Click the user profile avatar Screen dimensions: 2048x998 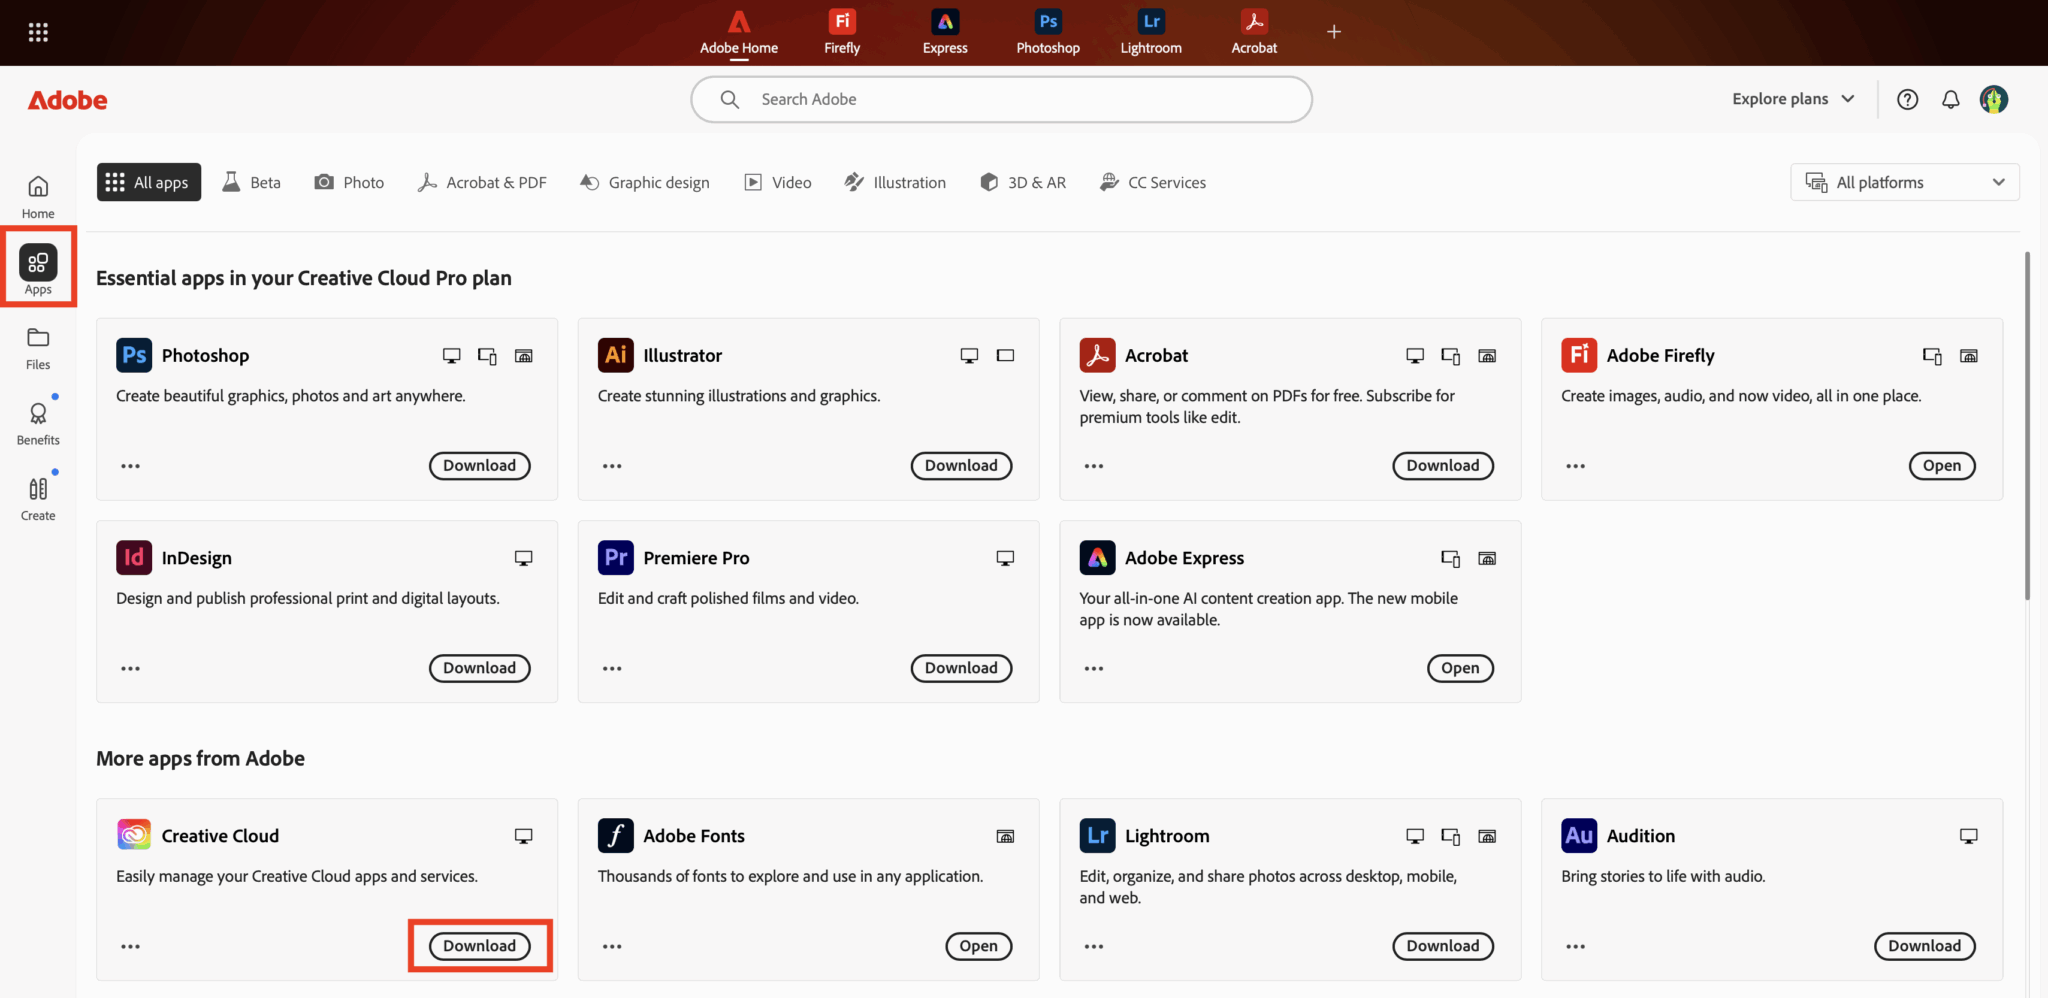click(x=1993, y=99)
